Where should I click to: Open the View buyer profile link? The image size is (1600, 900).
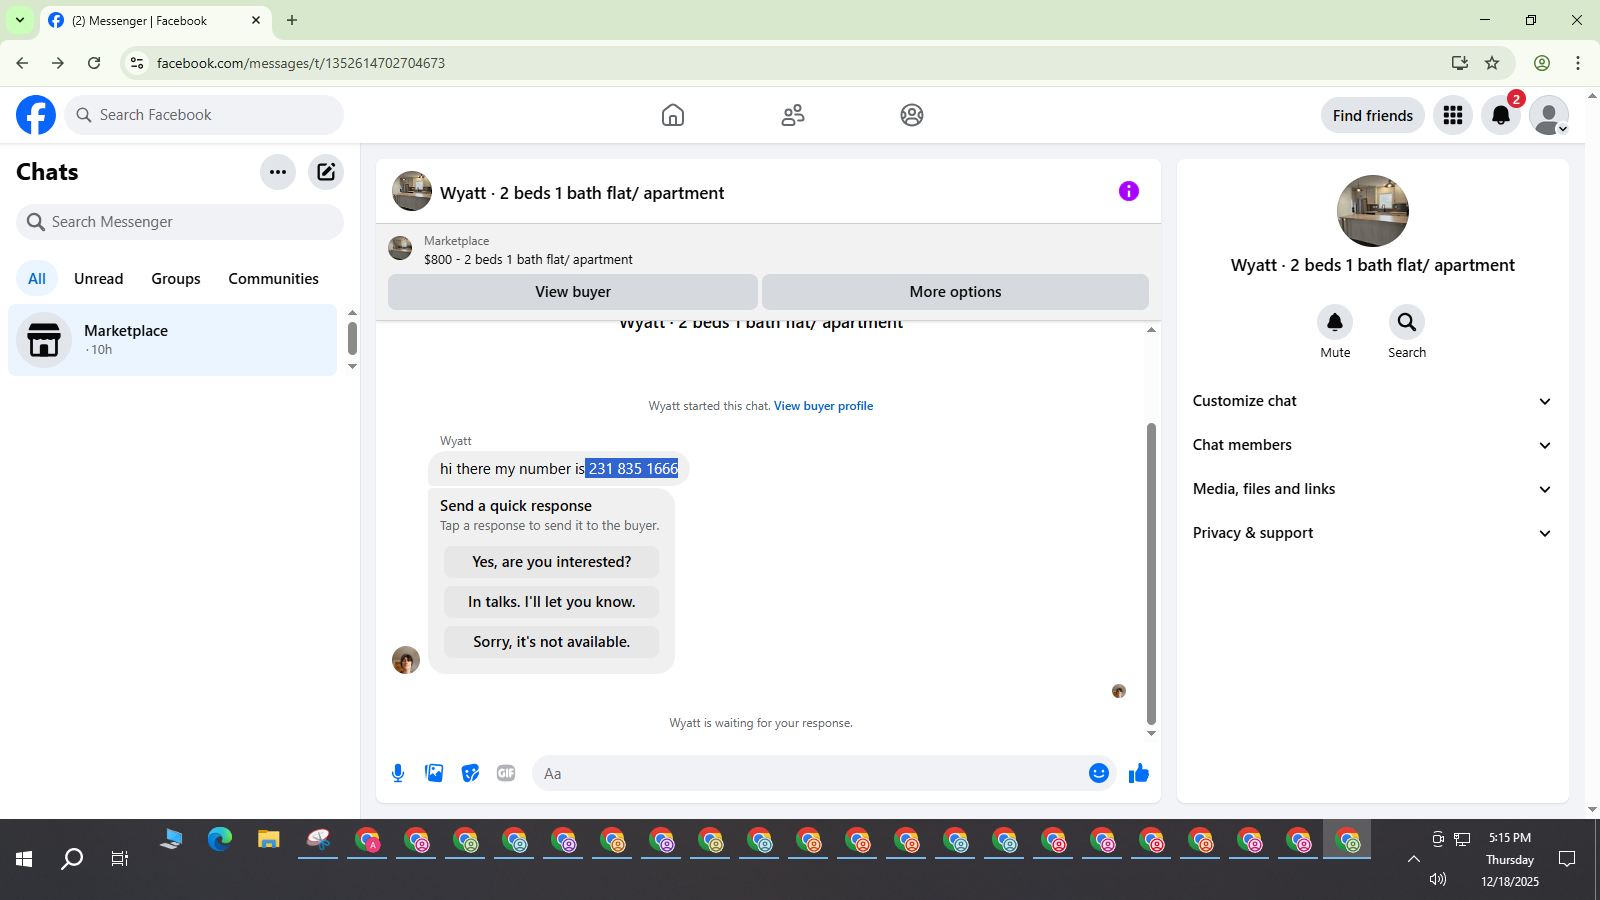pyautogui.click(x=823, y=406)
